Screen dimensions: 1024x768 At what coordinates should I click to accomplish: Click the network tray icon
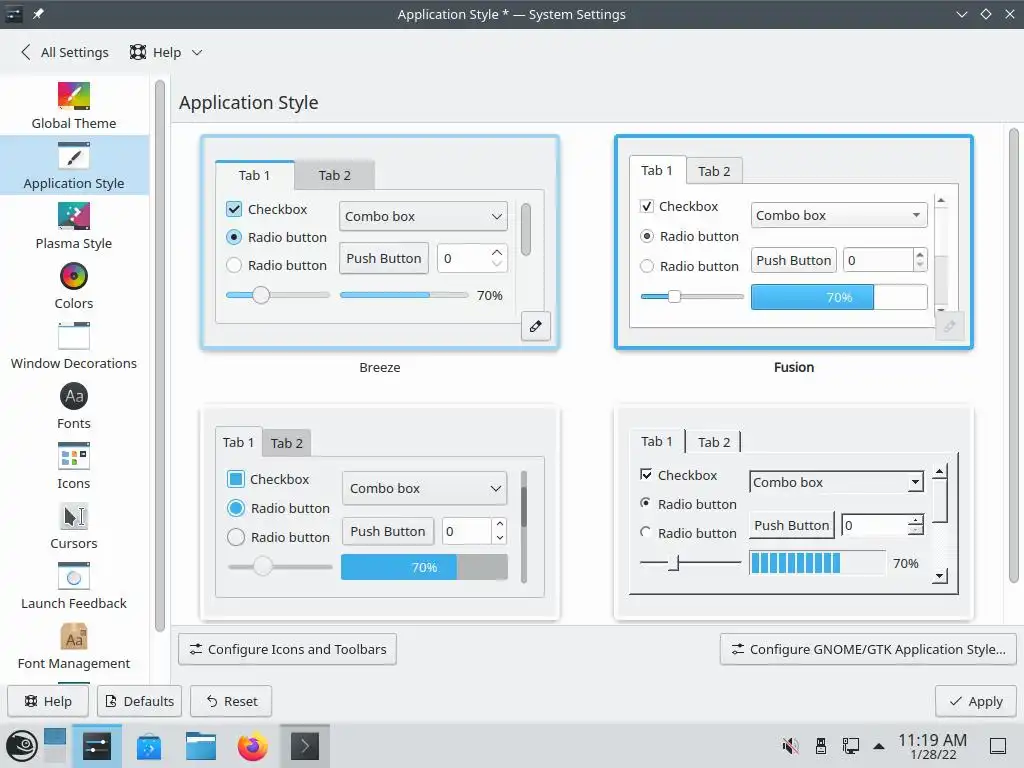click(x=850, y=745)
